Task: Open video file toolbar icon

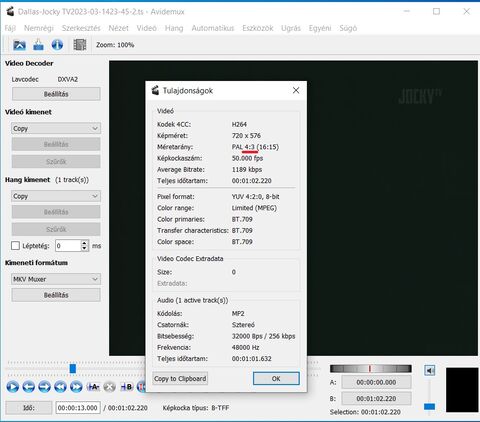Action: (19, 45)
